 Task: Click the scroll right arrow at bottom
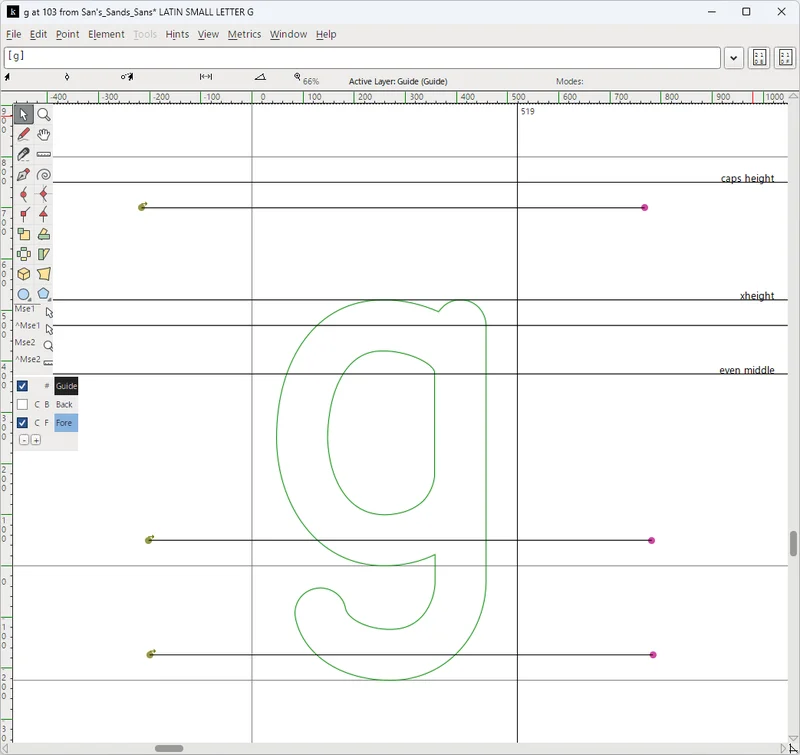click(783, 748)
